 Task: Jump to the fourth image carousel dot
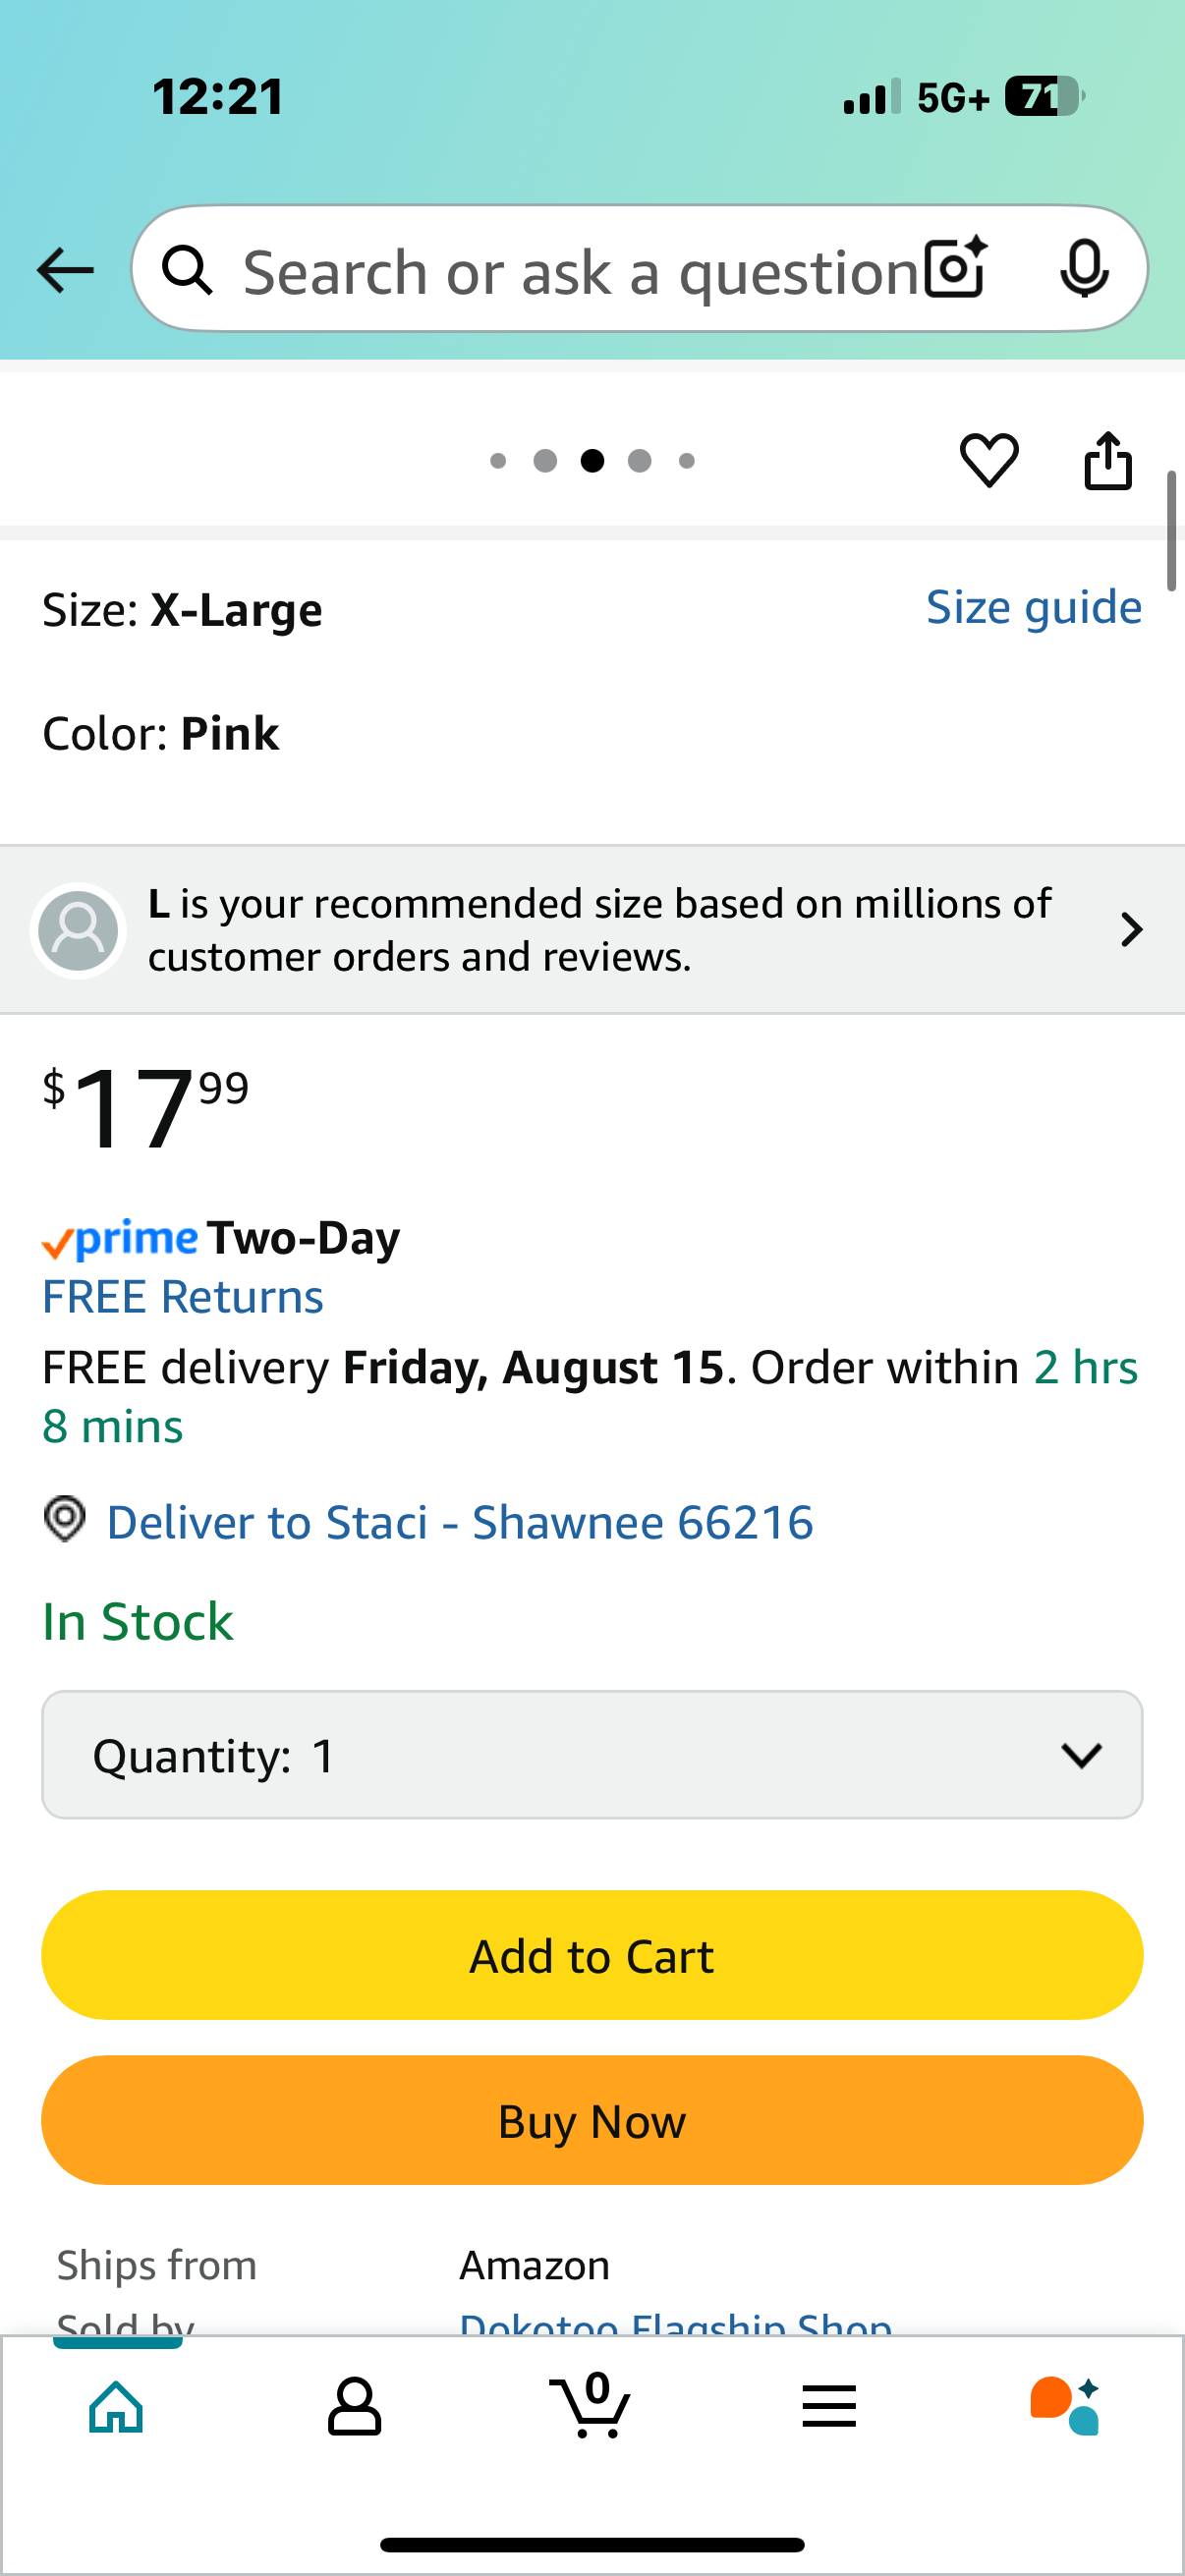click(x=640, y=460)
